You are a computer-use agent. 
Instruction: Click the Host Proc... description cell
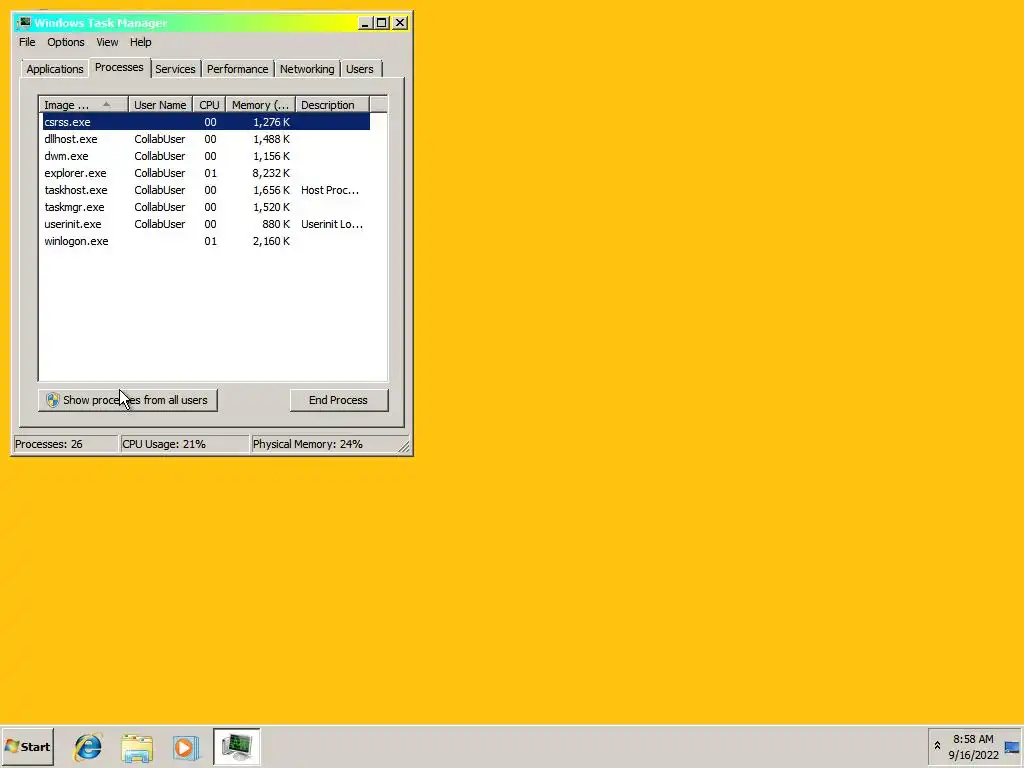tap(330, 190)
